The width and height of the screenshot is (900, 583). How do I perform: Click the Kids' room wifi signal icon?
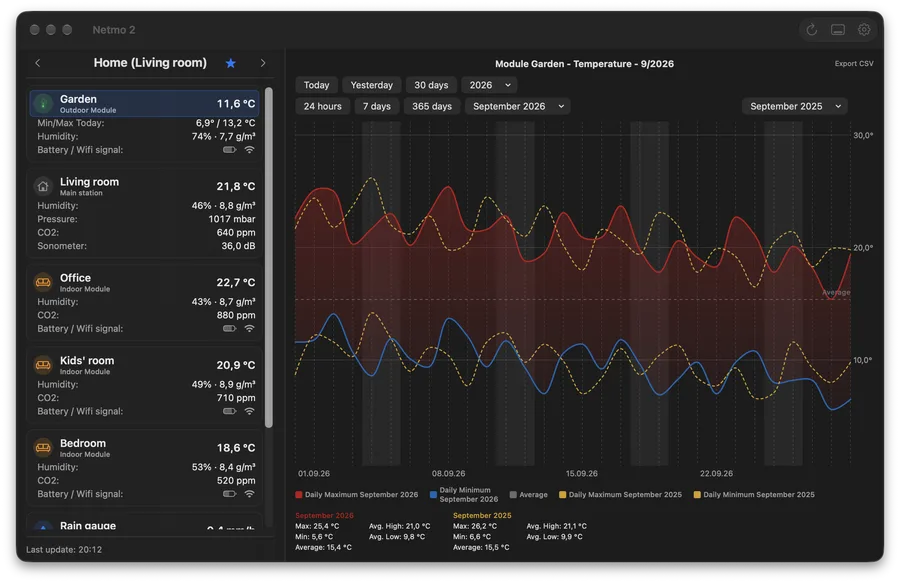249,411
